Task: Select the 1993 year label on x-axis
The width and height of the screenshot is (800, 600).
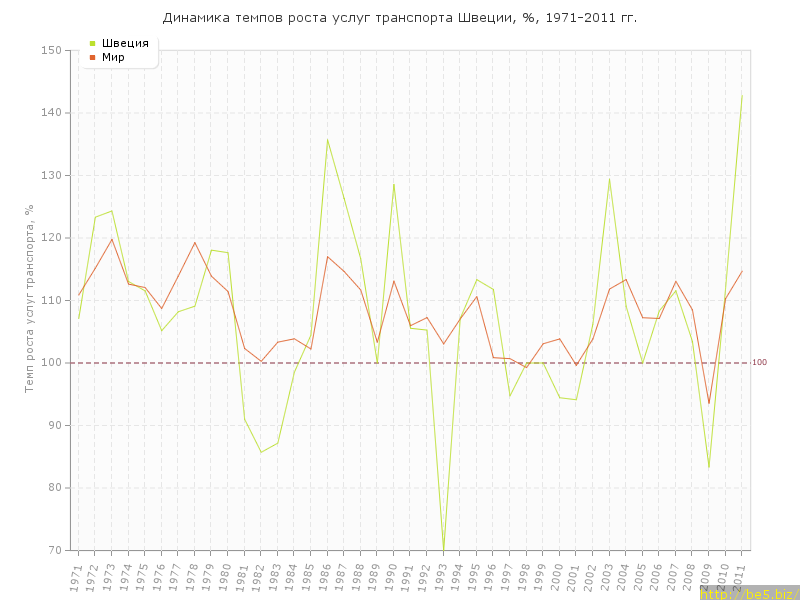Action: [x=443, y=576]
